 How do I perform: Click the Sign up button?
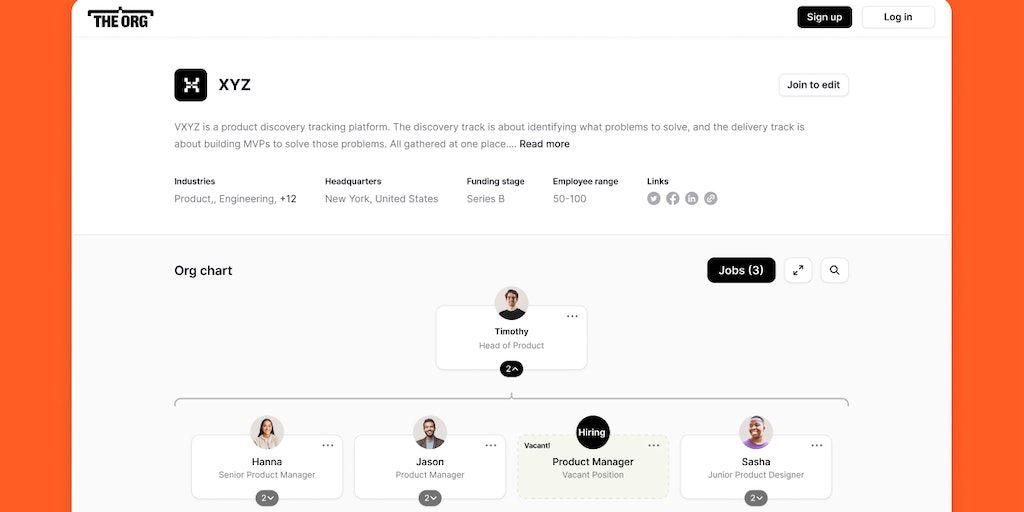(824, 17)
